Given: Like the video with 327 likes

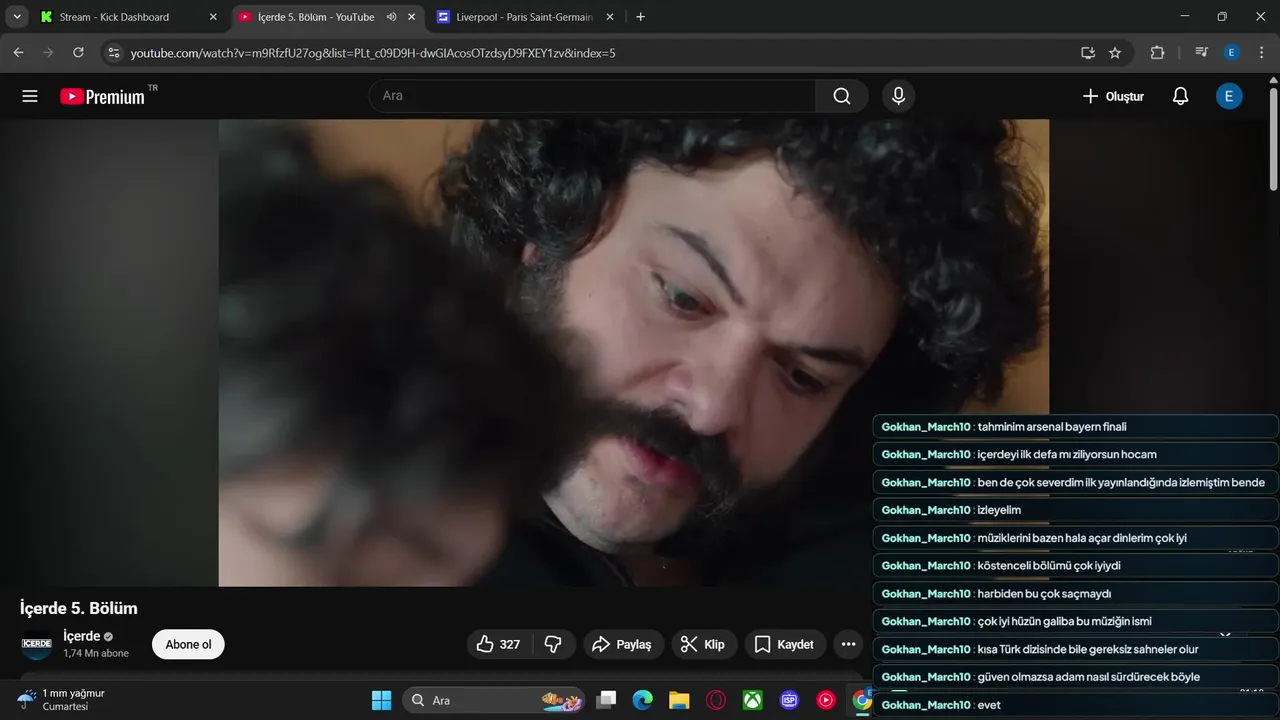Looking at the screenshot, I should coord(499,644).
